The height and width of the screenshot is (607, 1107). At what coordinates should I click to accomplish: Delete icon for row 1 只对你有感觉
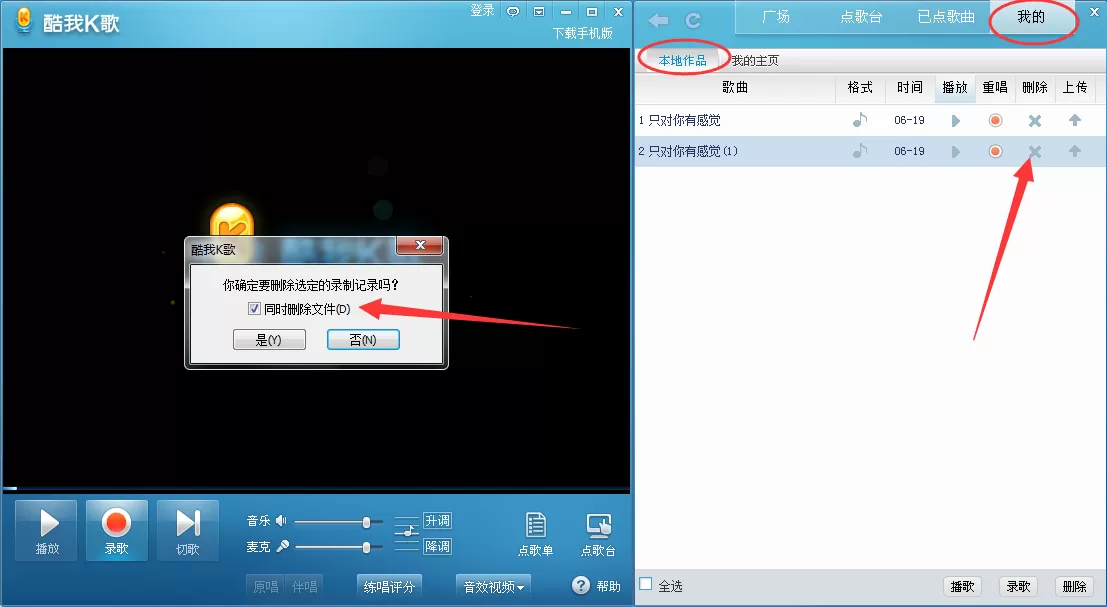click(x=1035, y=121)
